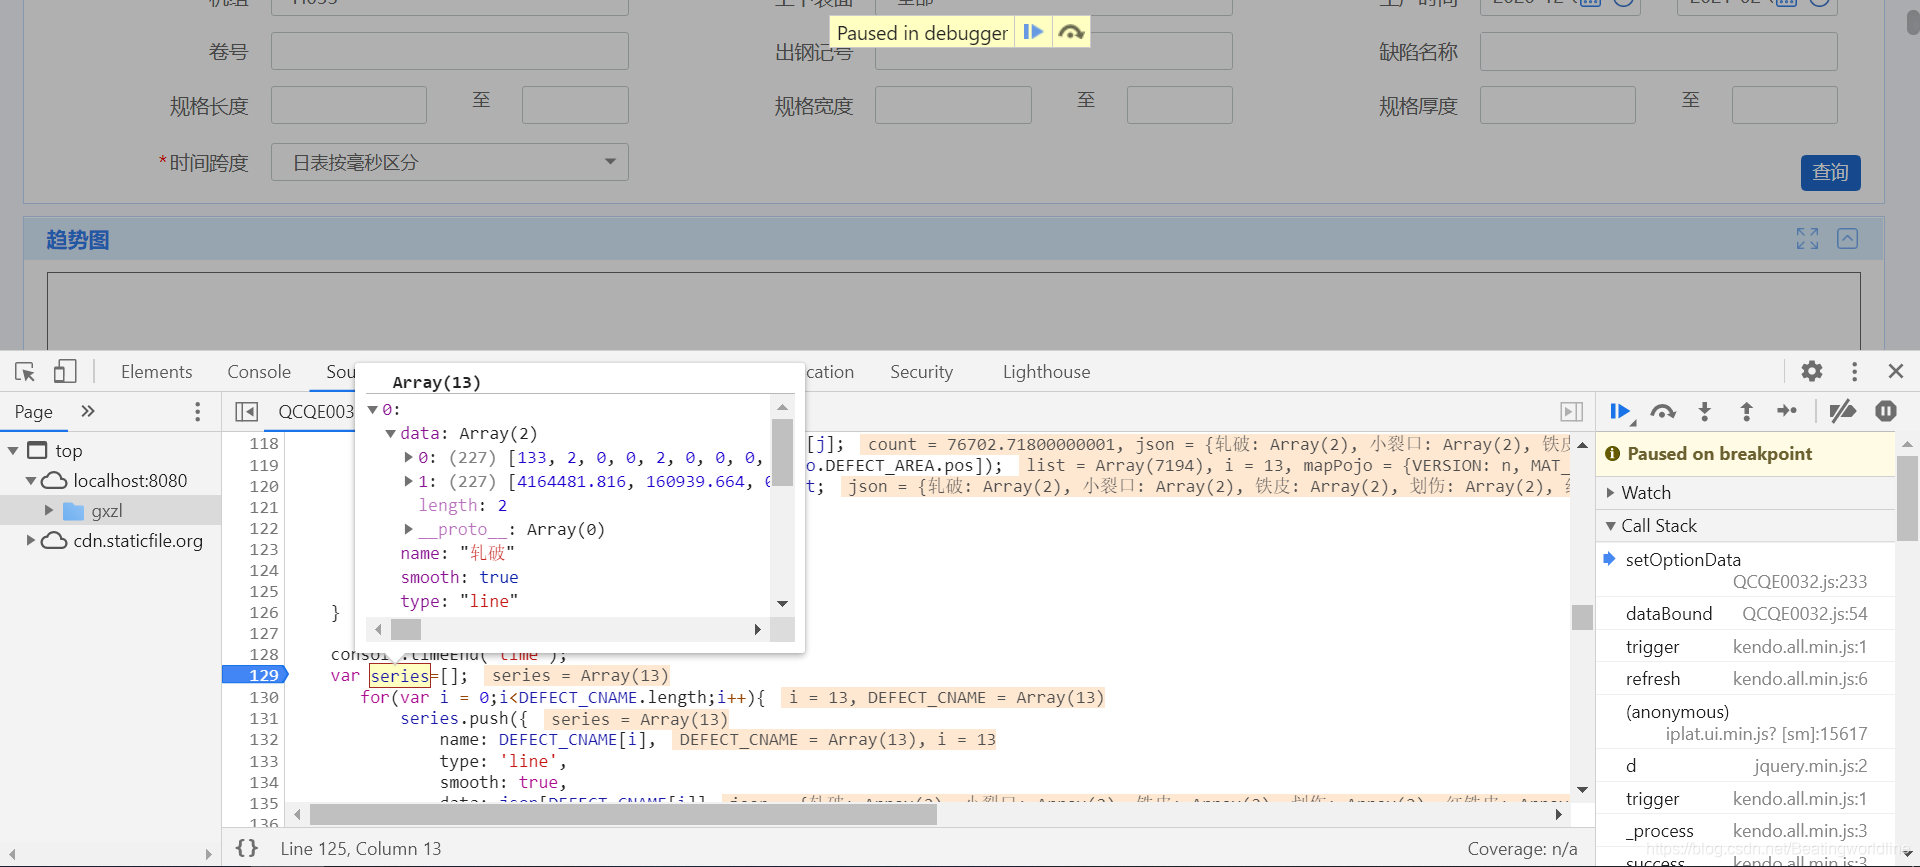
Task: Hide the navigator sidebar icon
Action: pyautogui.click(x=246, y=412)
